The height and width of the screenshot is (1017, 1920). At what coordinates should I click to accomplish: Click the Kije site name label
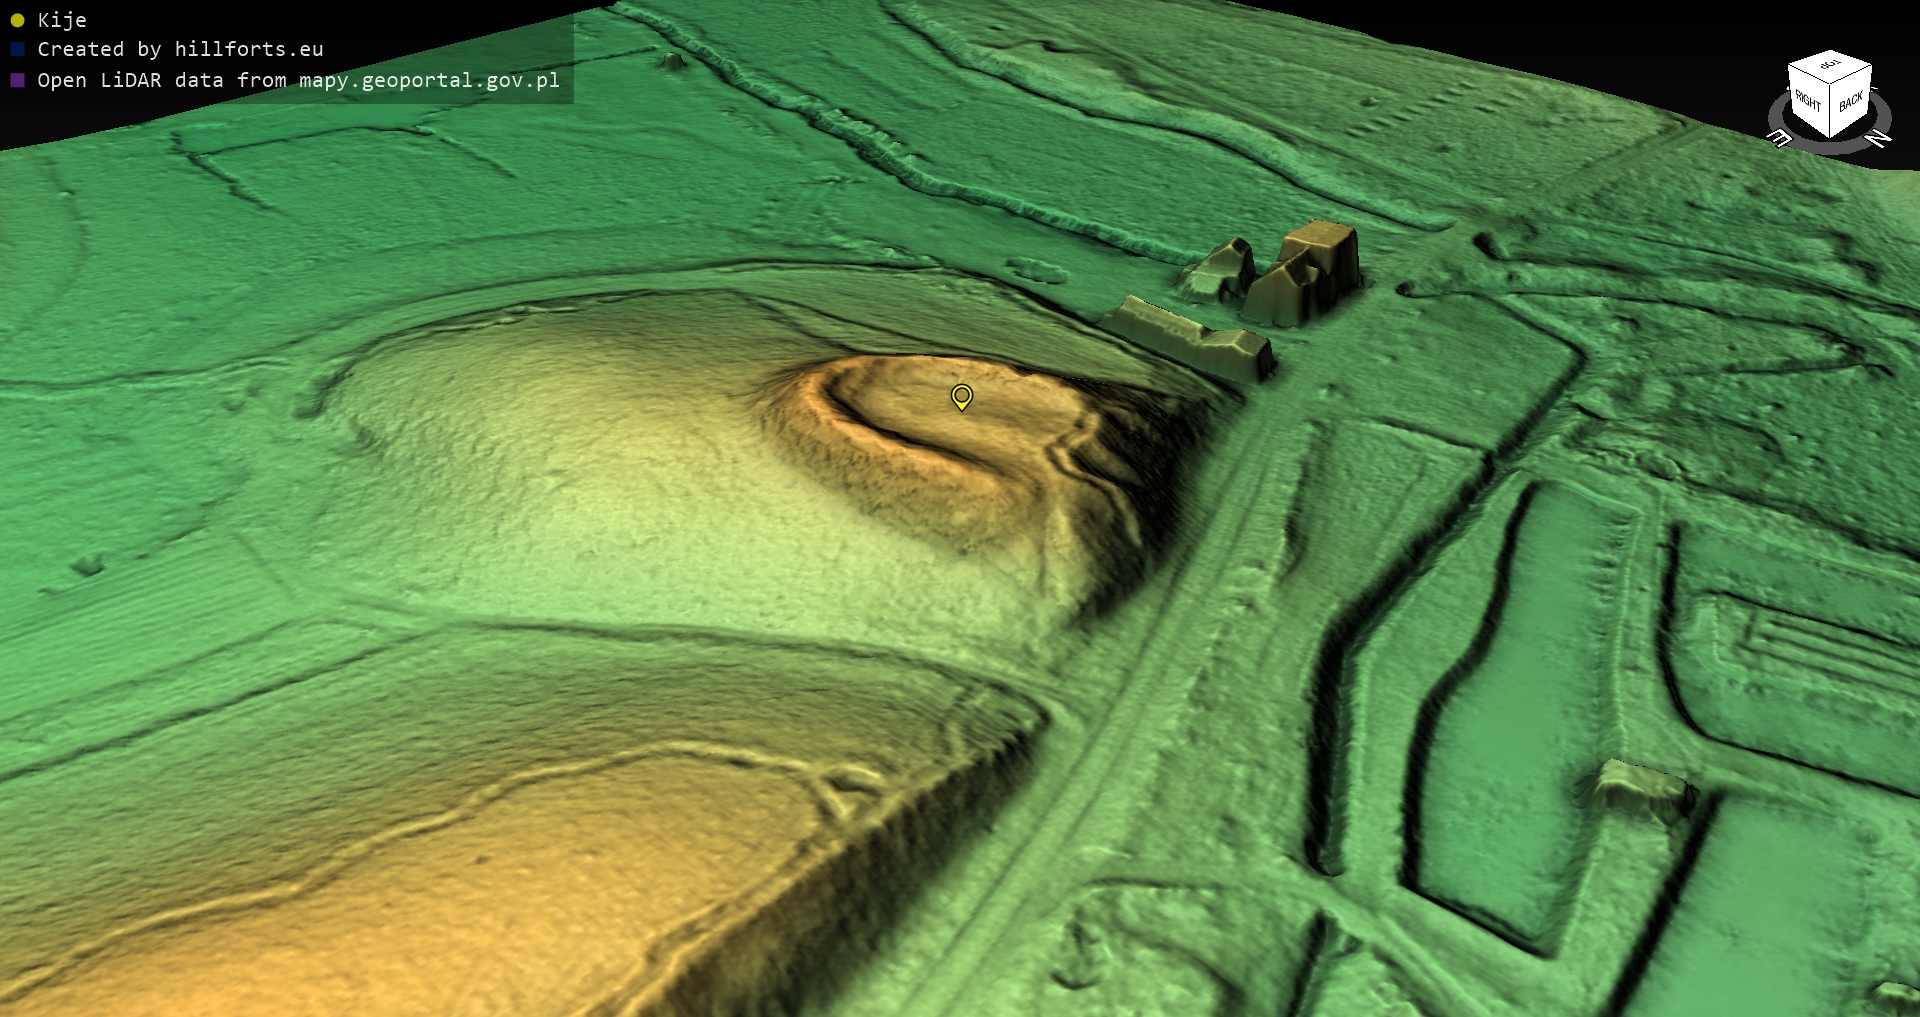point(62,20)
